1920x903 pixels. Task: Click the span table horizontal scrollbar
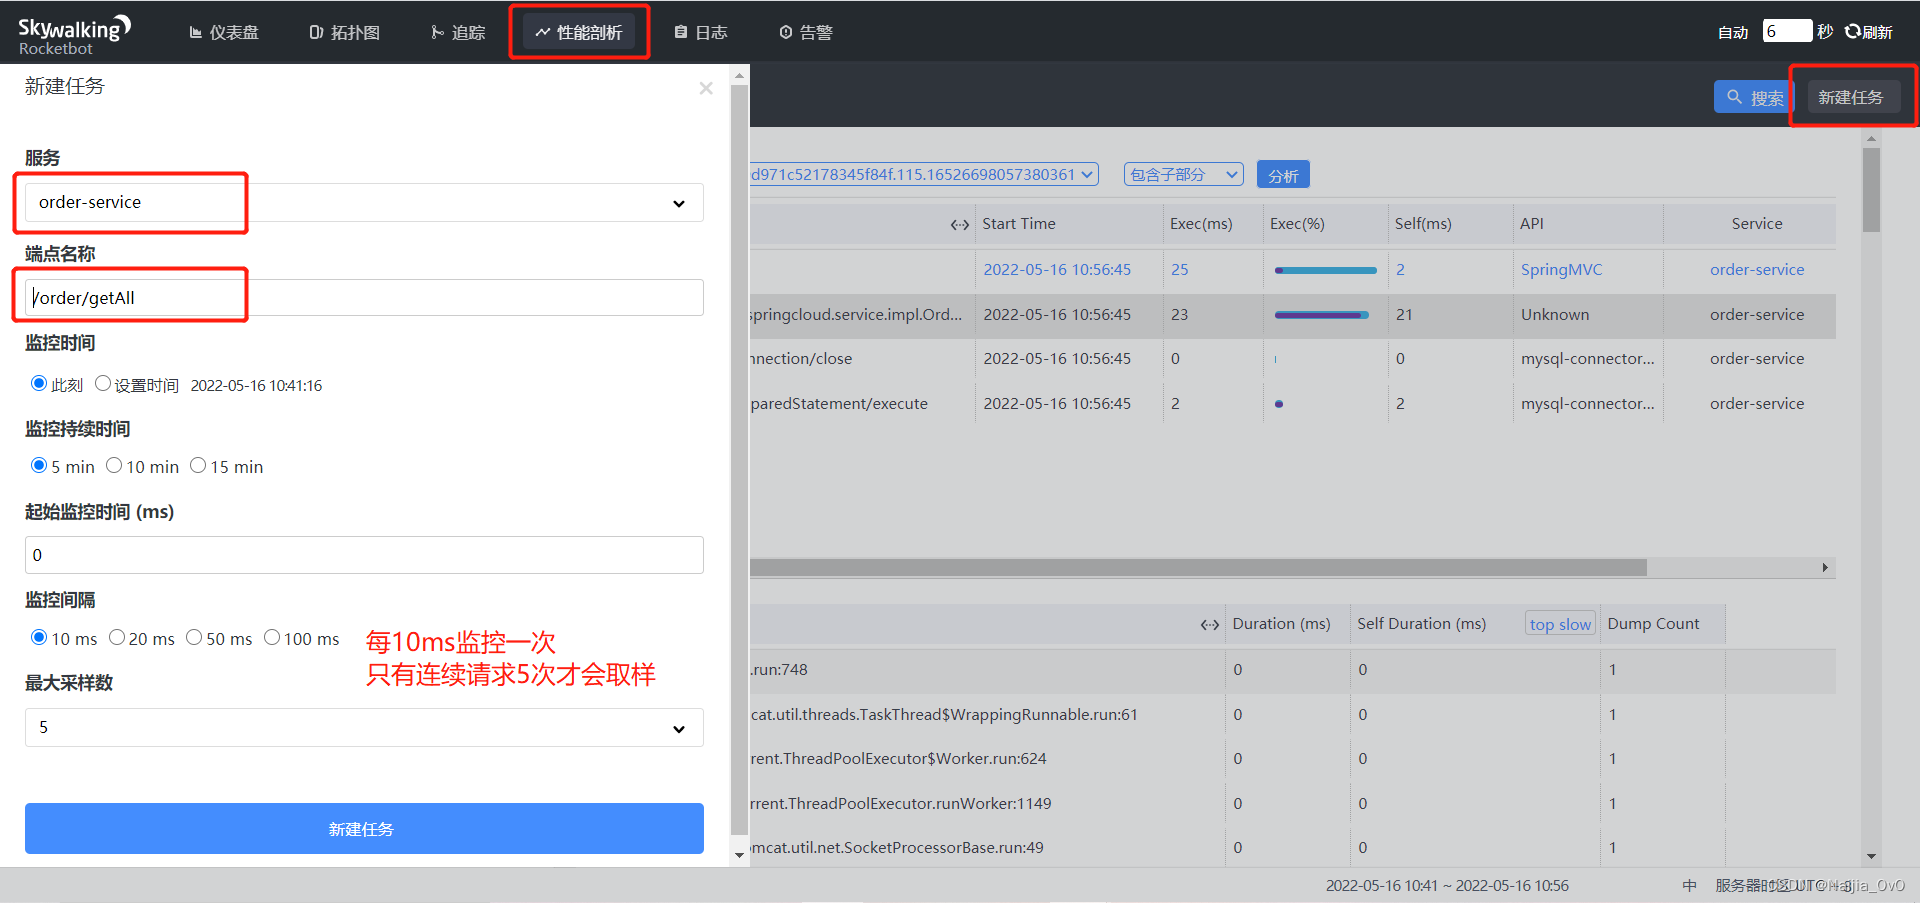coord(1198,568)
